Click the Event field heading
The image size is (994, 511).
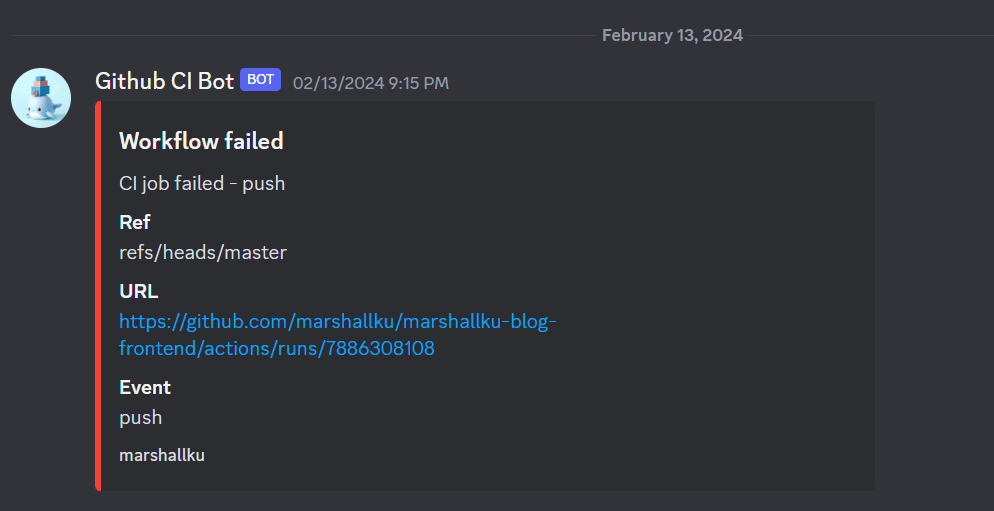pyautogui.click(x=145, y=387)
